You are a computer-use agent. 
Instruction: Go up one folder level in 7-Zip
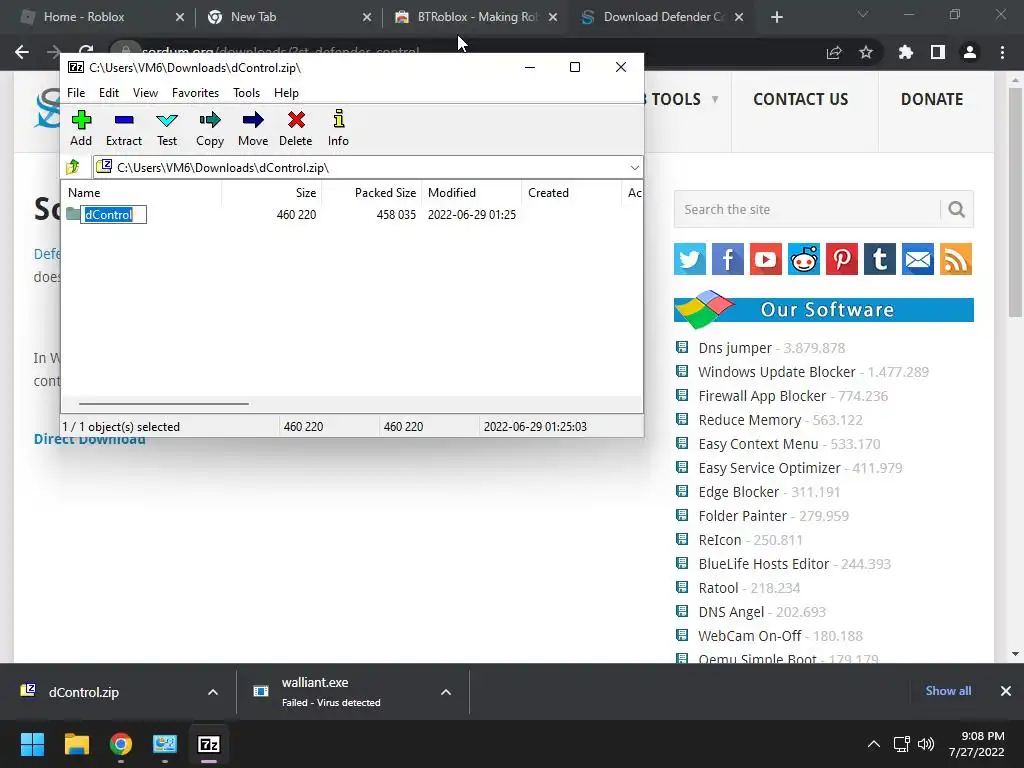(x=73, y=167)
